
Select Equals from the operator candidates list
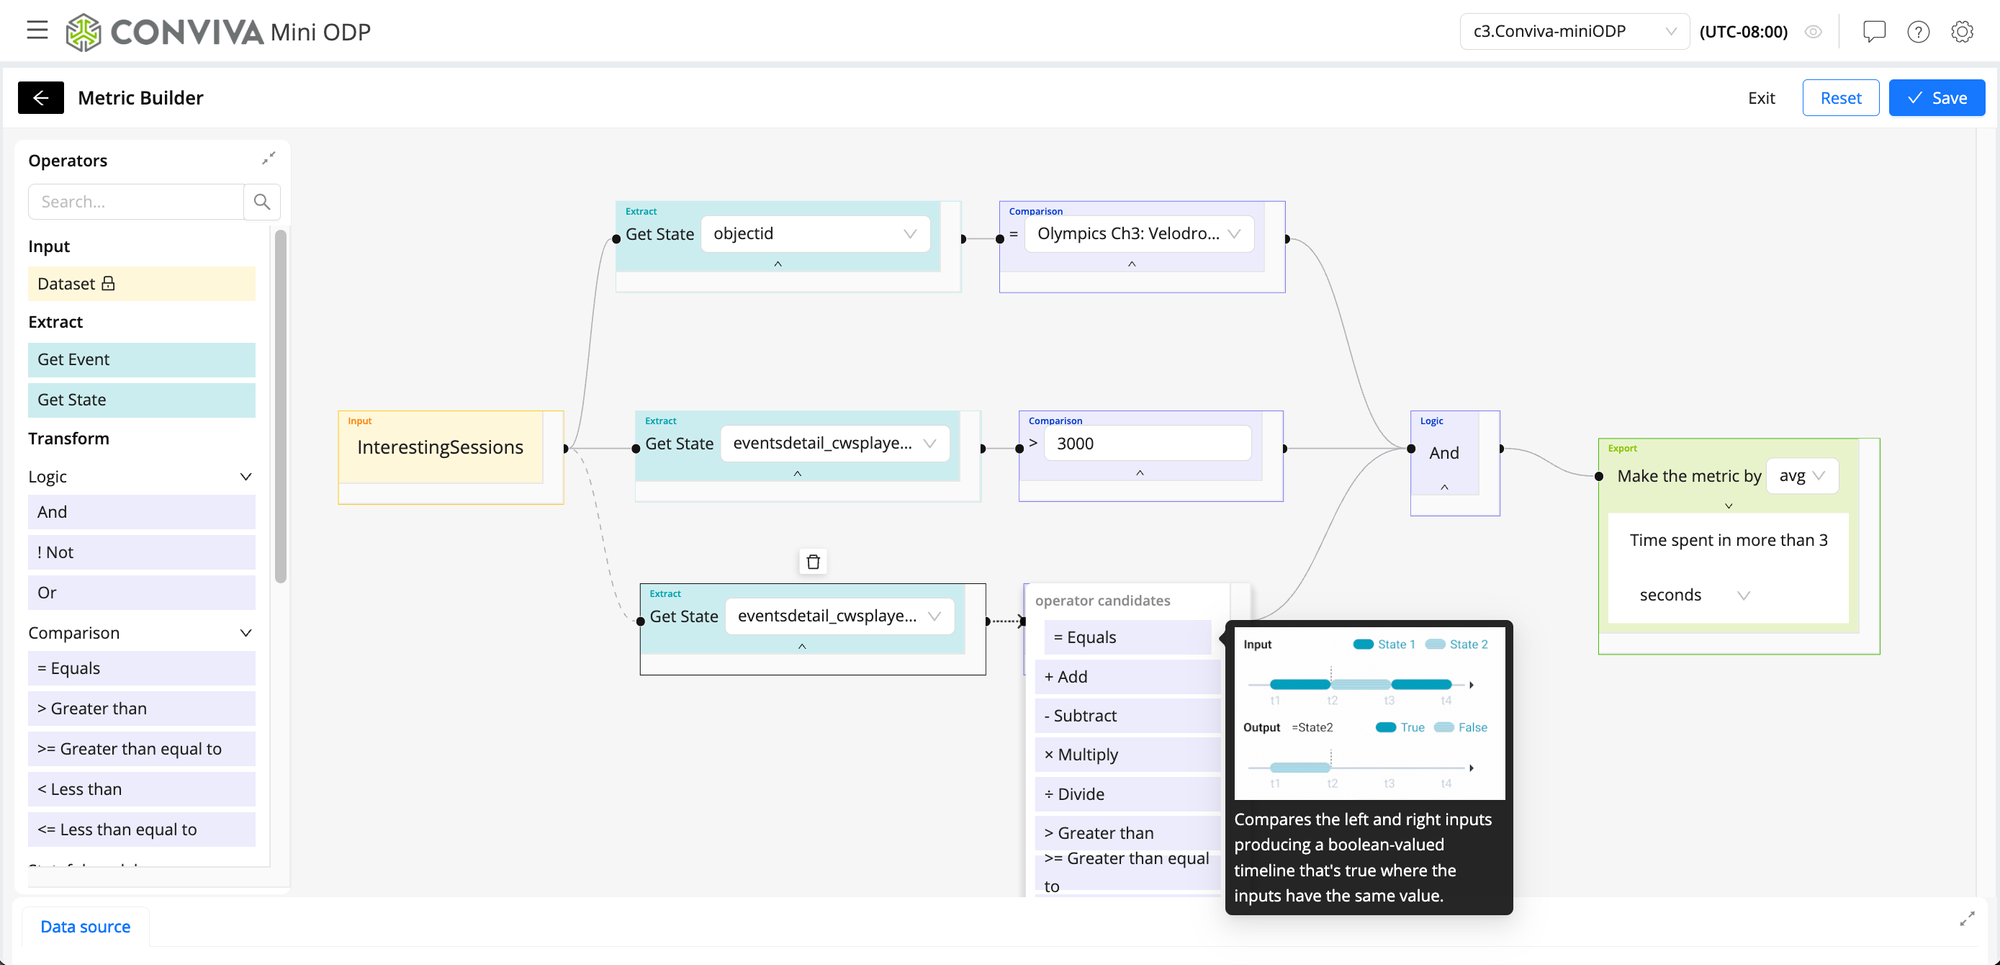1127,637
